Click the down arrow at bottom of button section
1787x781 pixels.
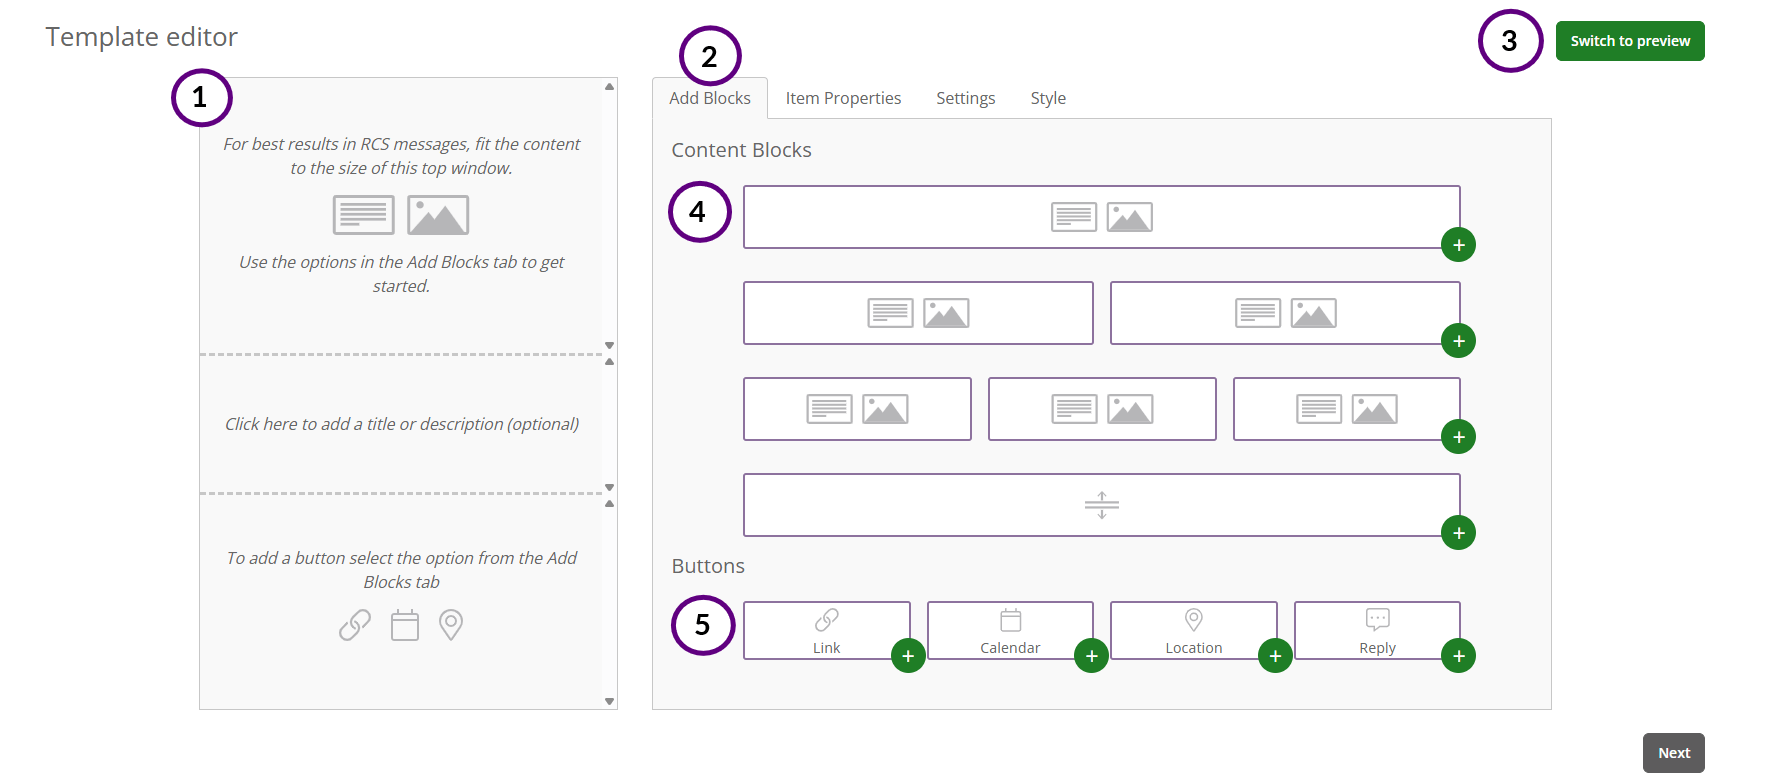[609, 701]
